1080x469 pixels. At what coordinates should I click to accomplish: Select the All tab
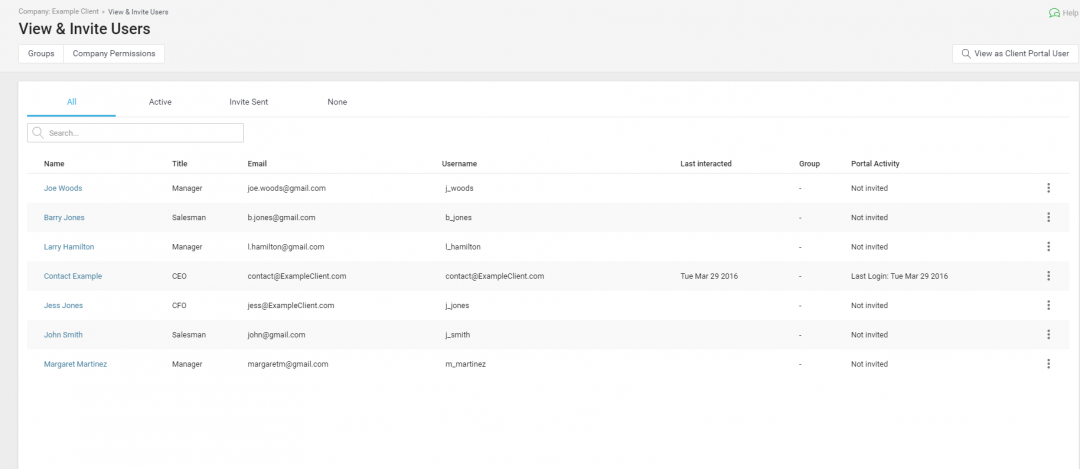pos(72,102)
